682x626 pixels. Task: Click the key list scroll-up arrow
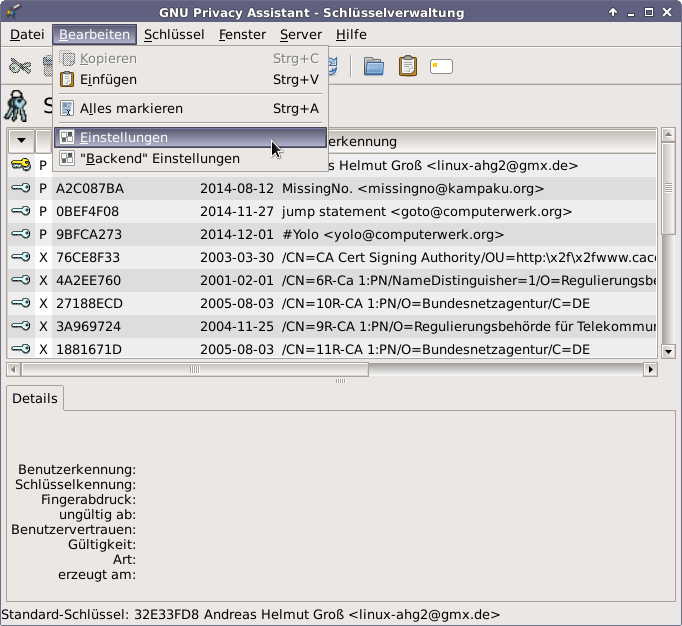click(x=668, y=135)
